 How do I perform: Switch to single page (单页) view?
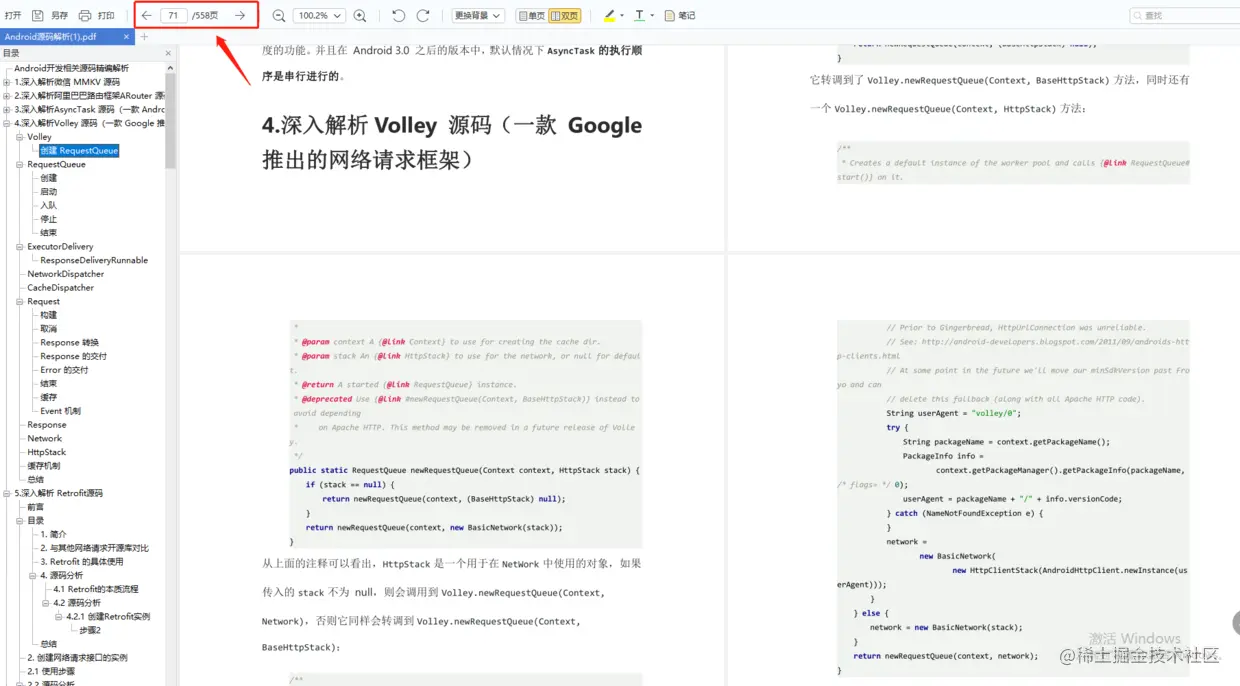point(531,16)
